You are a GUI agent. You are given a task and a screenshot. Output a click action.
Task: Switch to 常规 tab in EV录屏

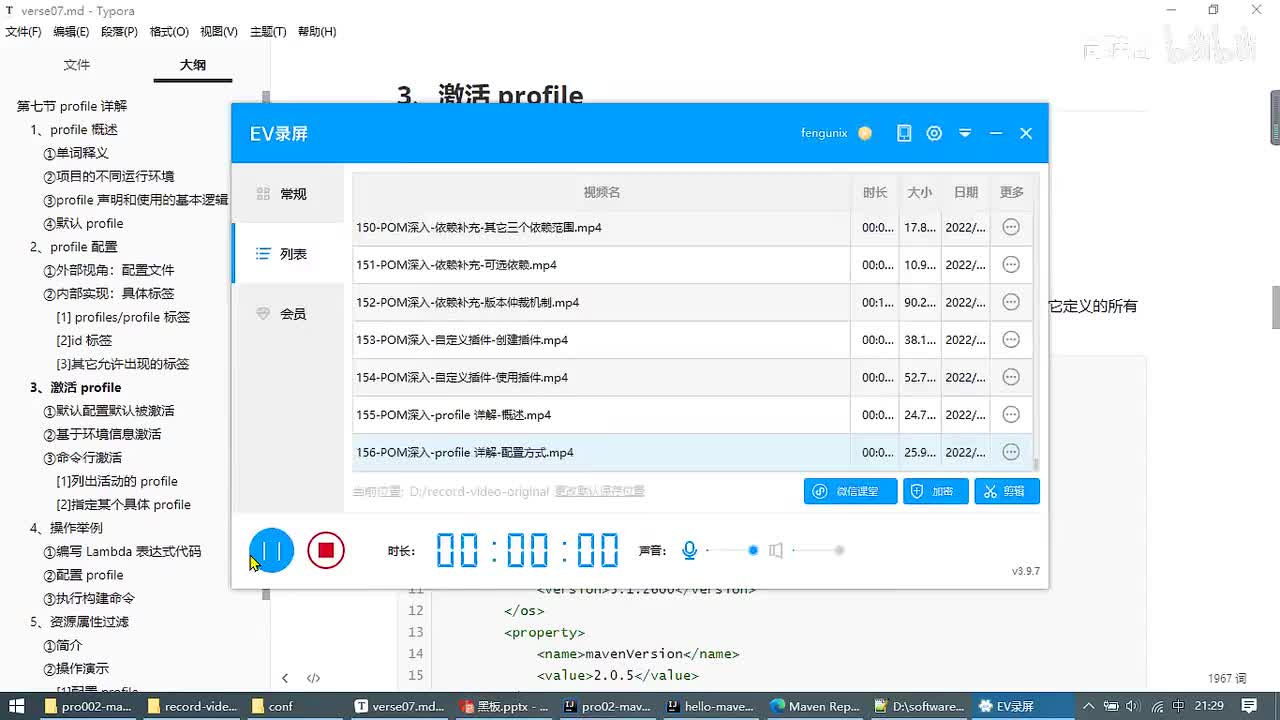289,194
